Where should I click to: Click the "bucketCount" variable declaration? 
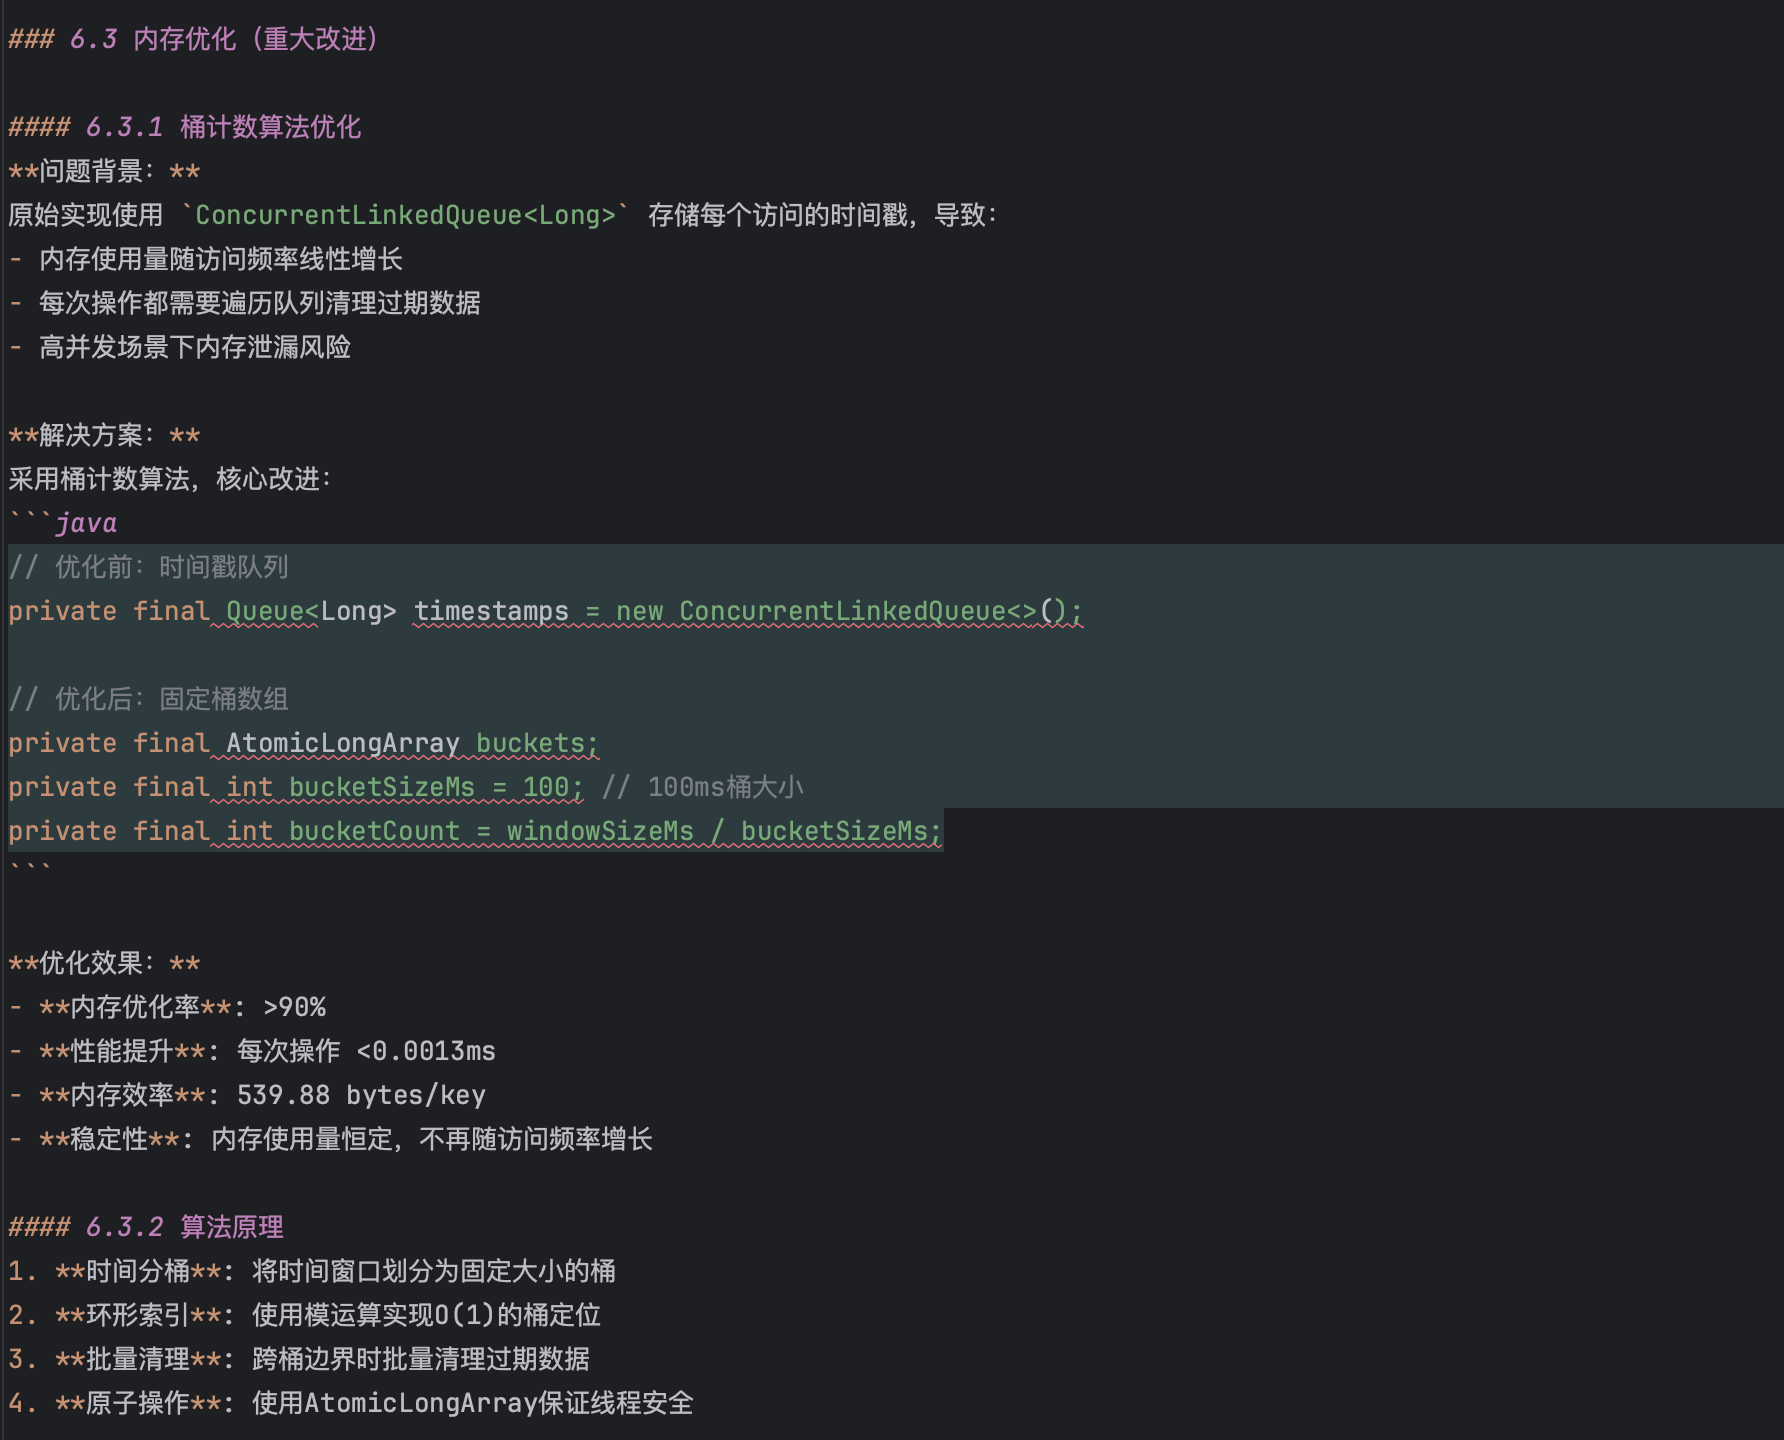pos(374,831)
